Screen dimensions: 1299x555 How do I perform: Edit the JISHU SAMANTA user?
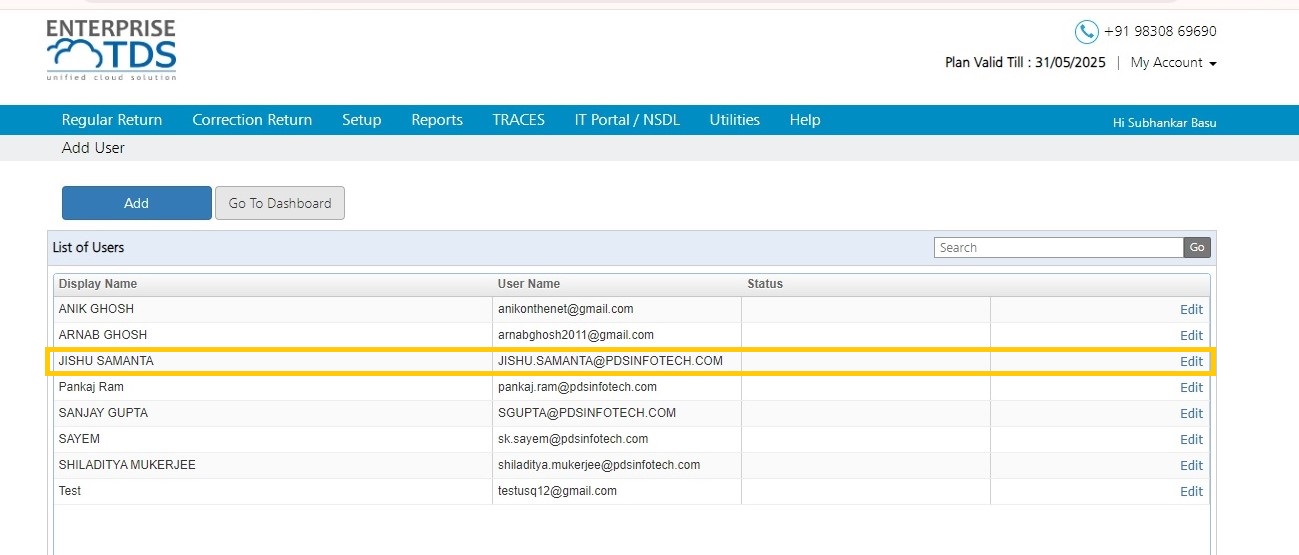[x=1191, y=362]
